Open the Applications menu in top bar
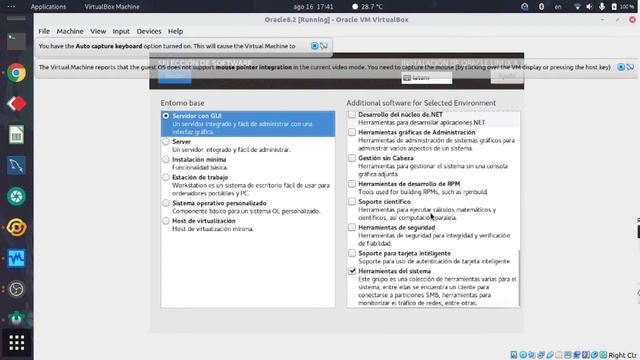 pos(48,7)
